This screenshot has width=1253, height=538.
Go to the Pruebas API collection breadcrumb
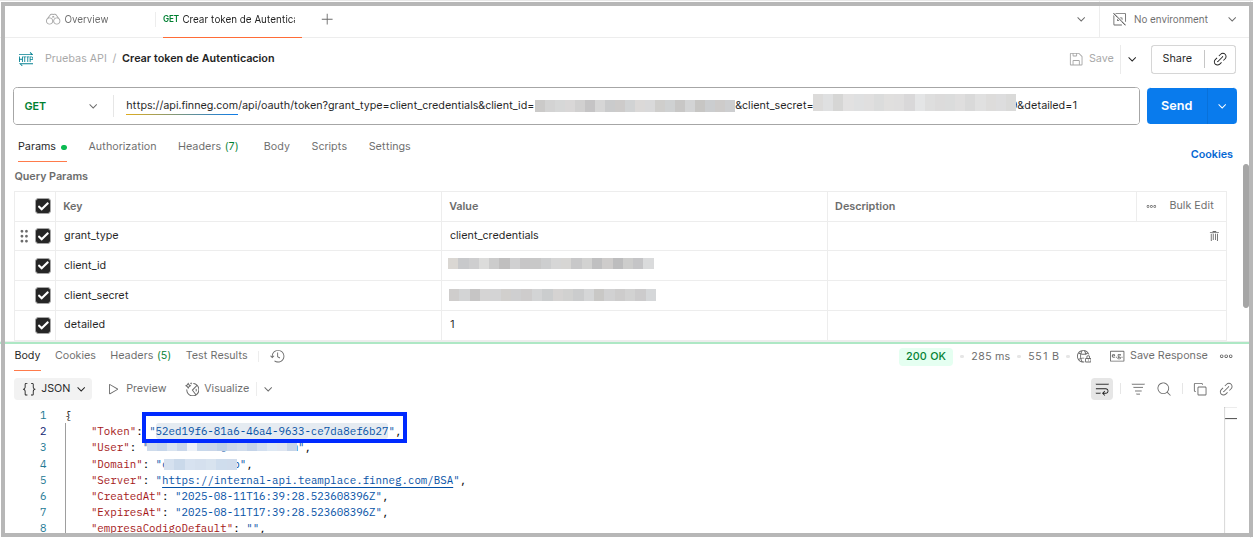[x=76, y=58]
